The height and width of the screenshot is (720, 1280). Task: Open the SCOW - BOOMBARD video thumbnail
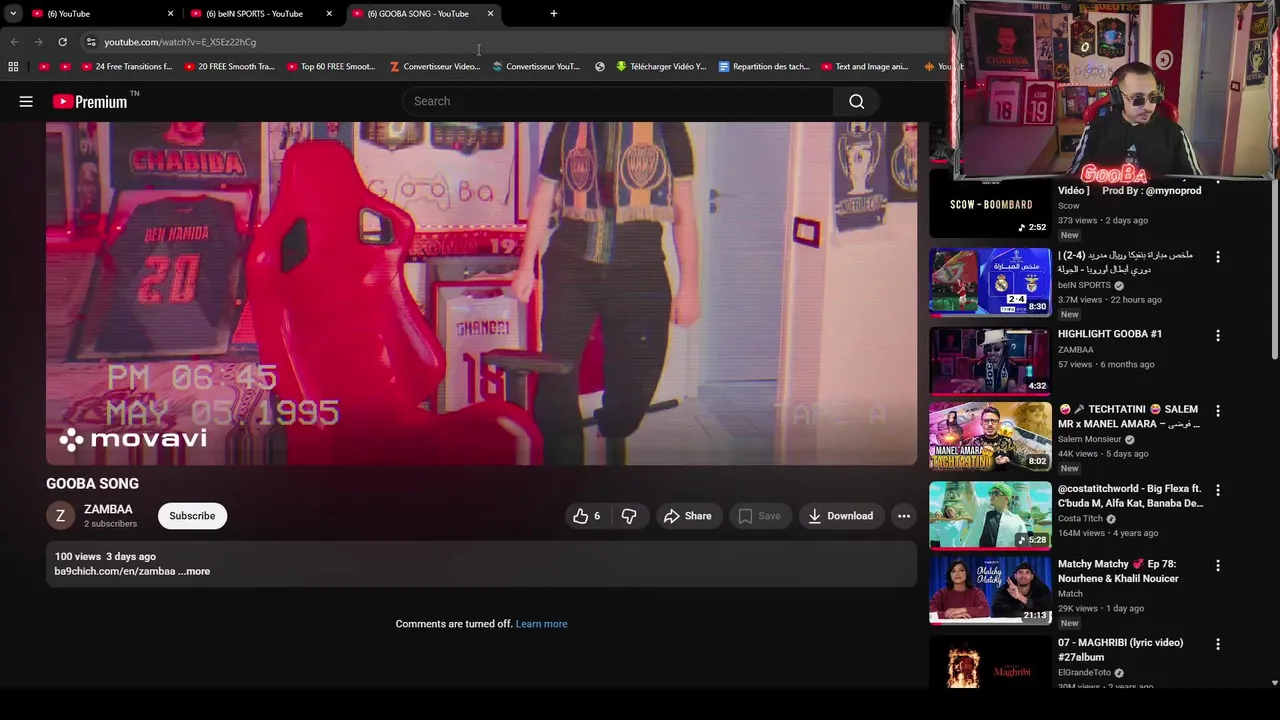[x=990, y=205]
